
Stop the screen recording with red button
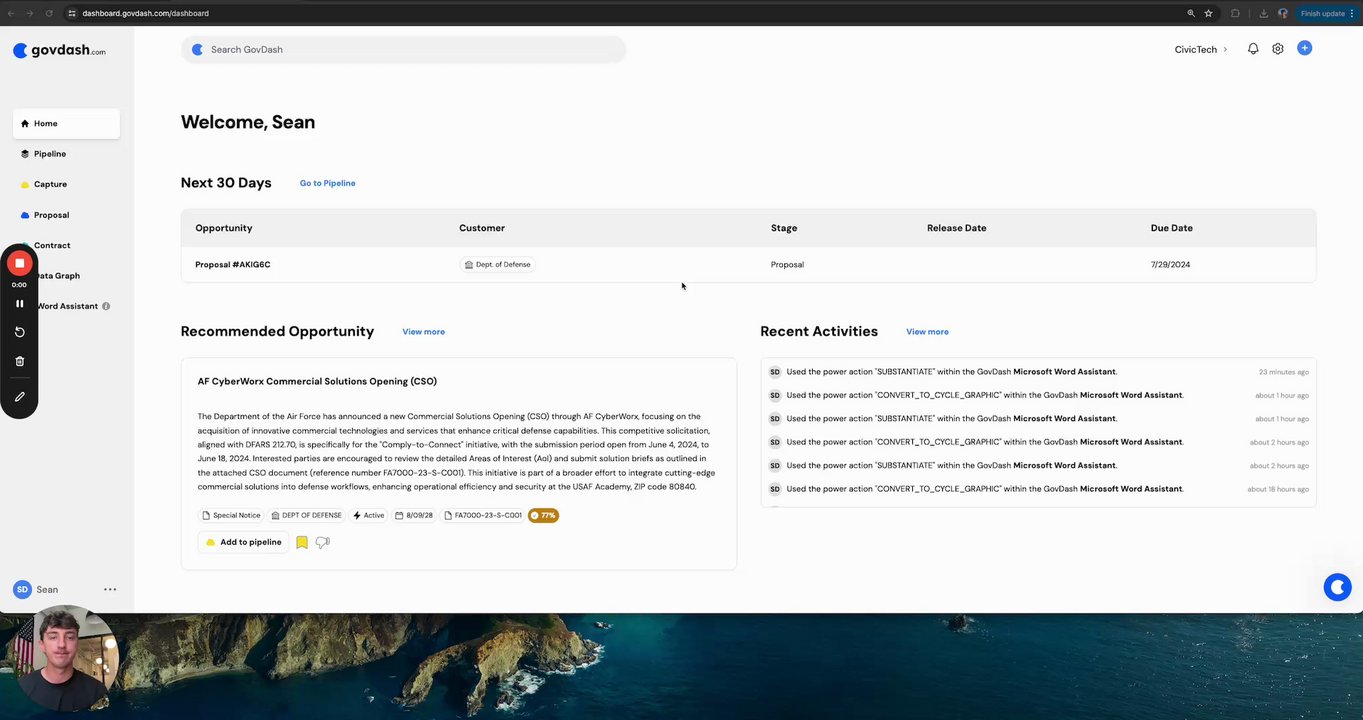[x=19, y=263]
